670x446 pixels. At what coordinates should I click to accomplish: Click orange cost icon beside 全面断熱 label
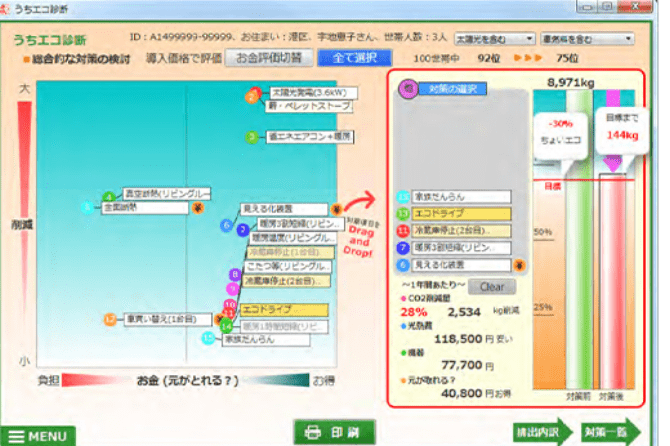click(197, 208)
